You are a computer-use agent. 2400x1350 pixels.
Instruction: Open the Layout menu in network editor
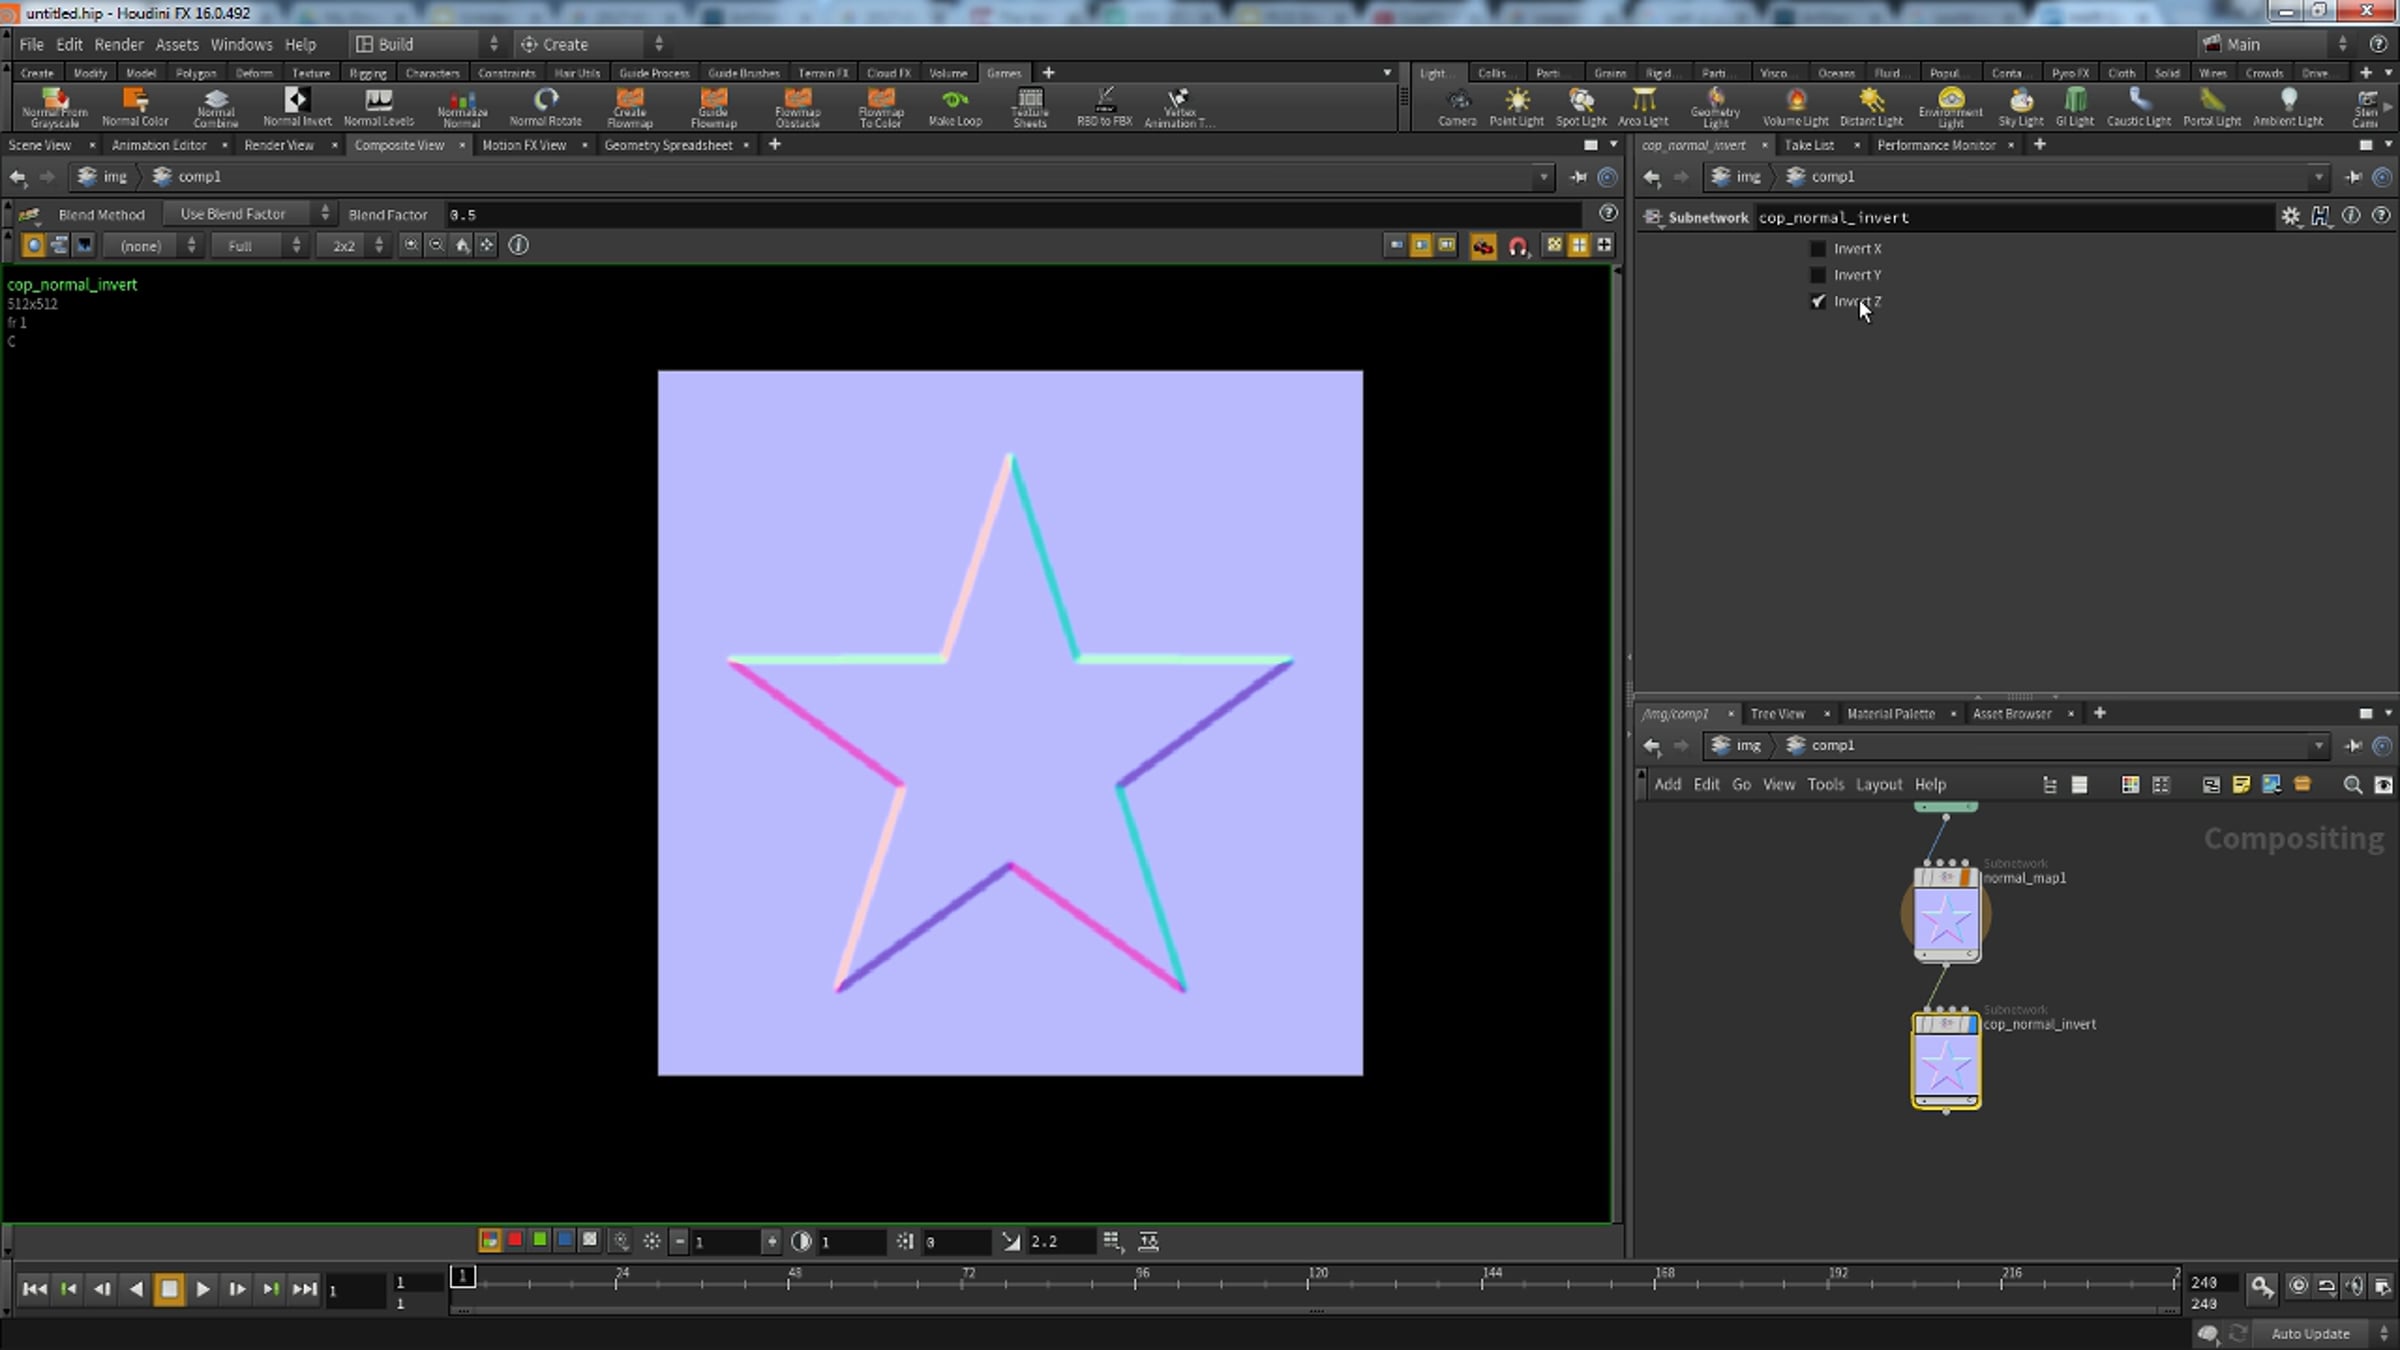[x=1878, y=785]
